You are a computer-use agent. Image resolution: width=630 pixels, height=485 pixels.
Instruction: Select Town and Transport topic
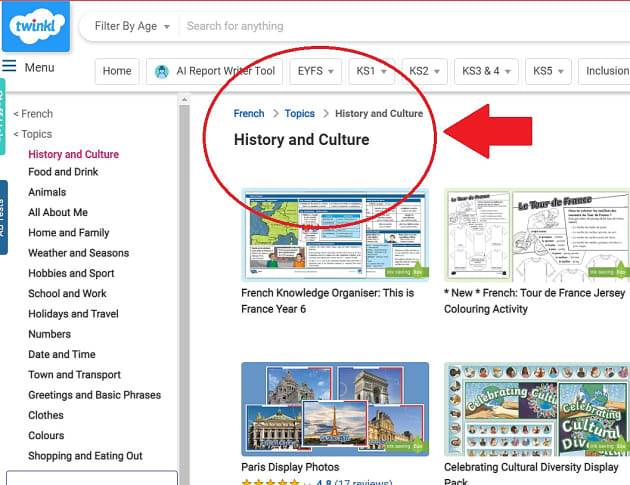point(74,374)
